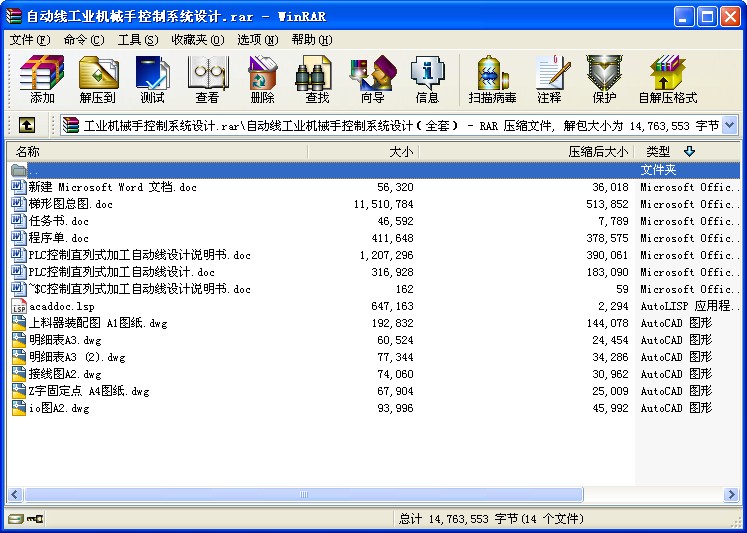Click the 类型 column sort arrow

689,151
